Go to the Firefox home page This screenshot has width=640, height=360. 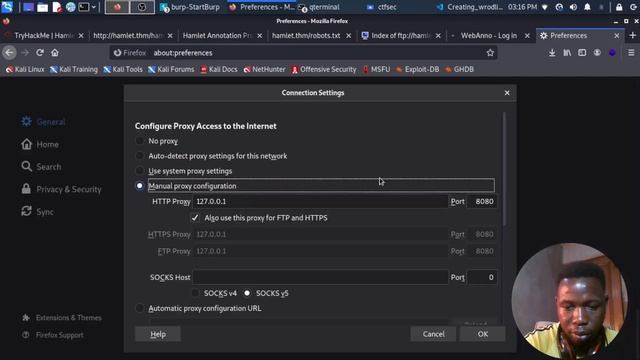click(55, 53)
